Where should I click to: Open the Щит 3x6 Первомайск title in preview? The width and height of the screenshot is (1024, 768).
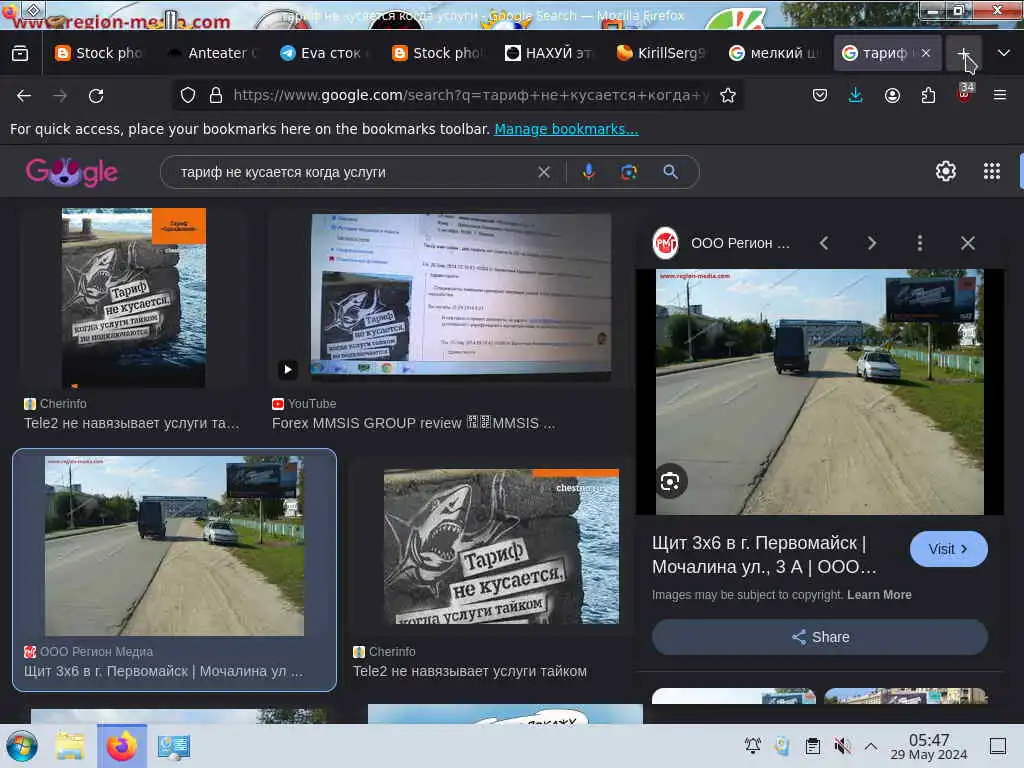(764, 555)
